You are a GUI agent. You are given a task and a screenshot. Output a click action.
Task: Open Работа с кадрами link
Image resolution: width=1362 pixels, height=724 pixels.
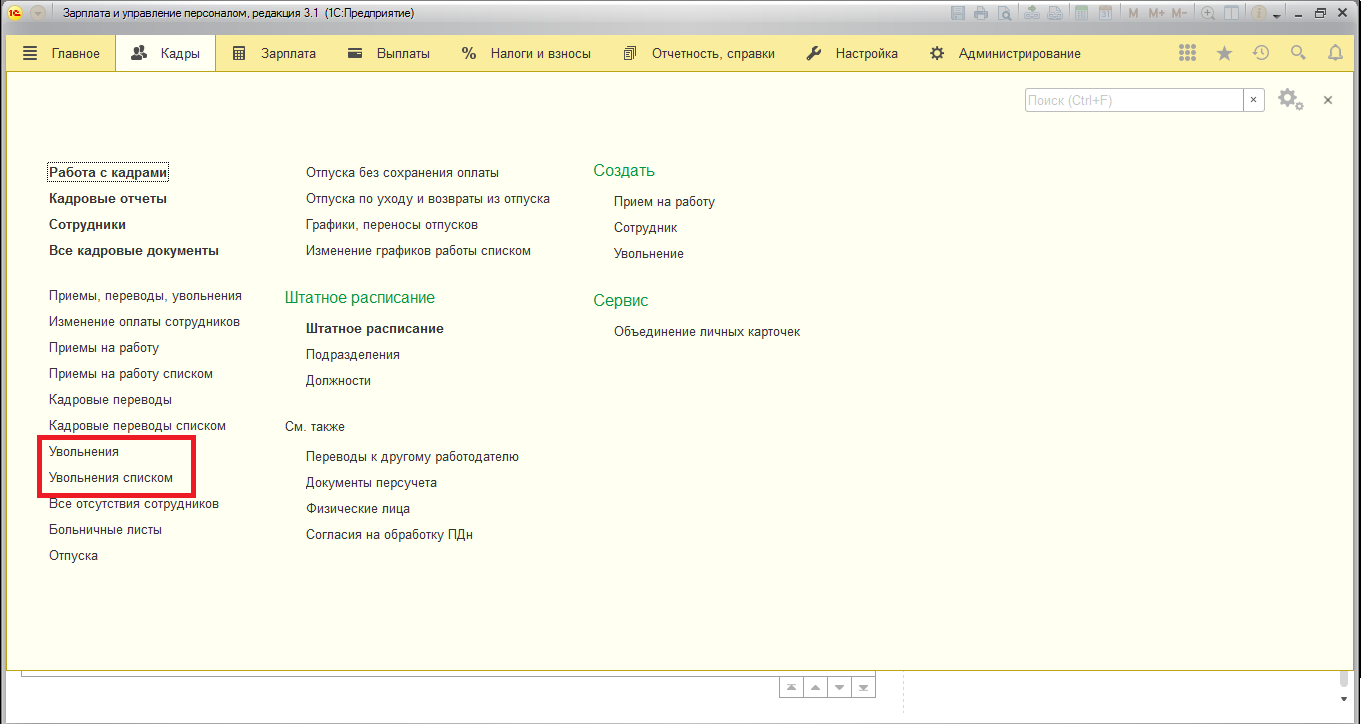[108, 172]
